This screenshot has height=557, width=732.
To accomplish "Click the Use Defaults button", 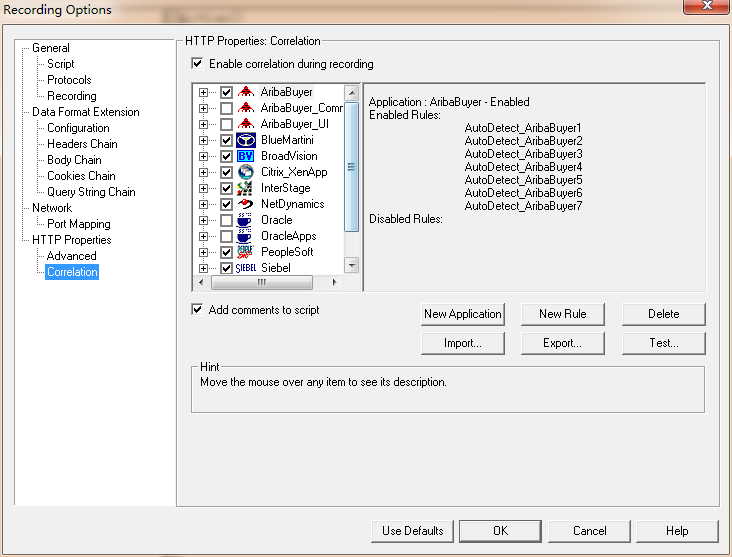I will pos(412,531).
